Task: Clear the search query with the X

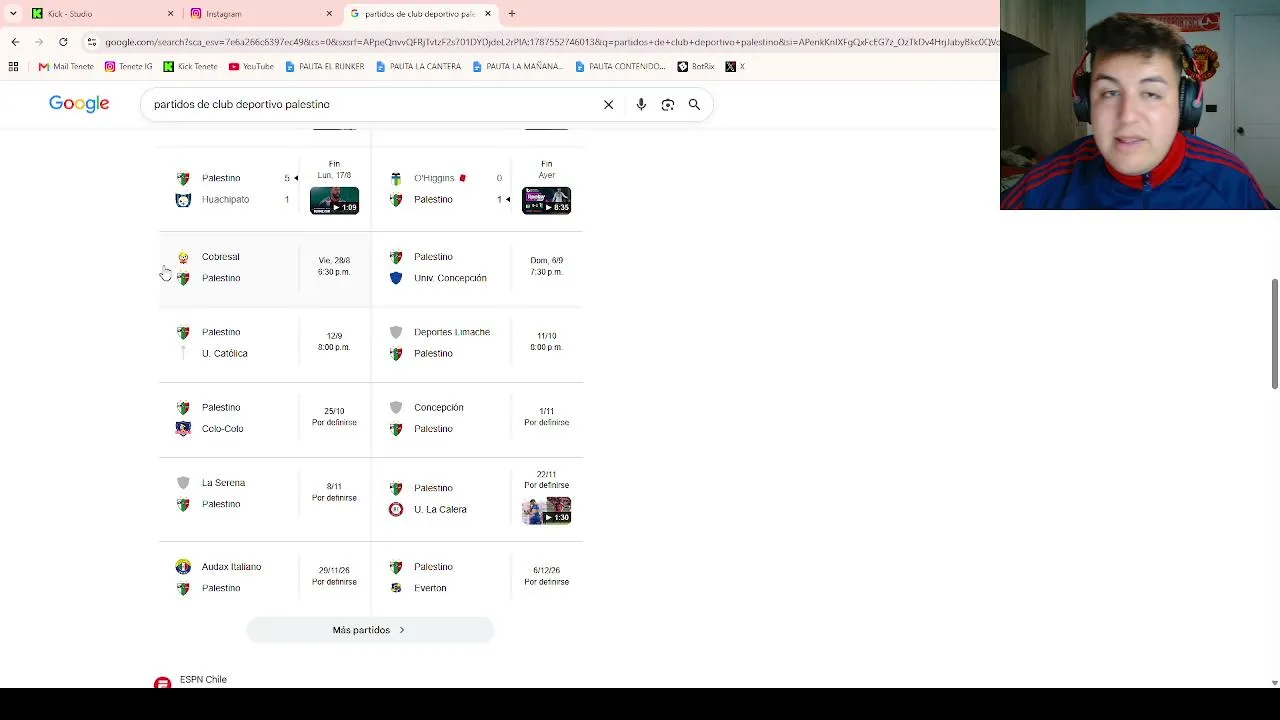Action: pos(608,104)
